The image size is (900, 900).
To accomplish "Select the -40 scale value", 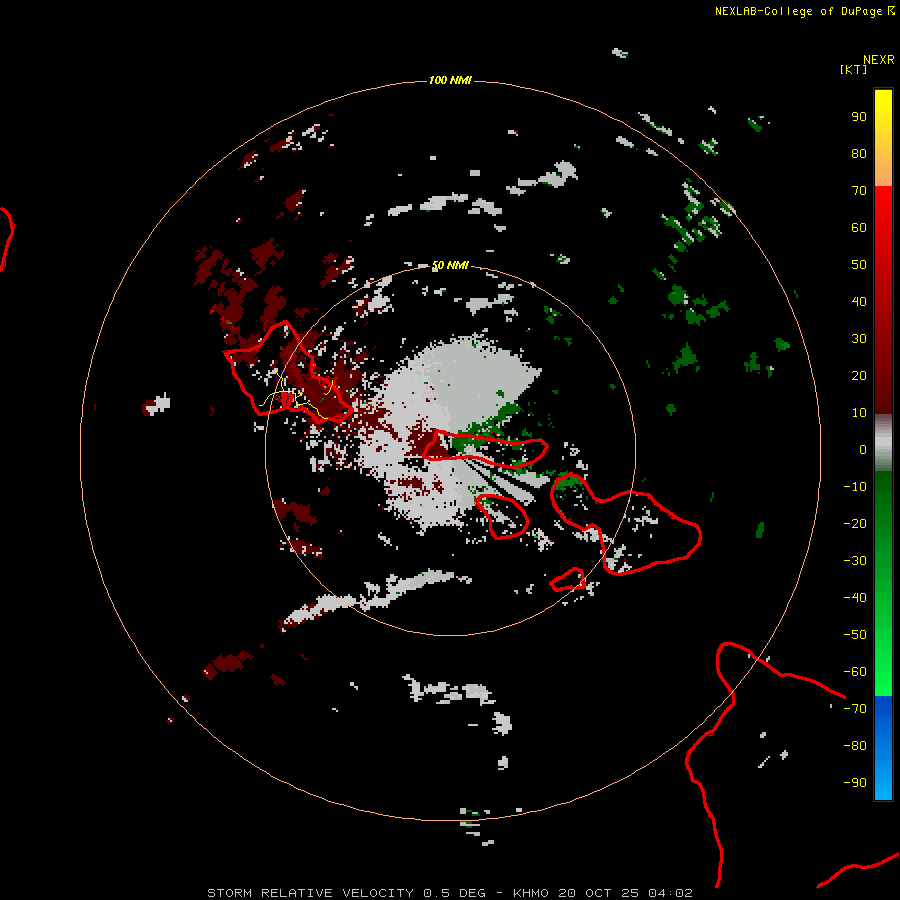I will (855, 598).
